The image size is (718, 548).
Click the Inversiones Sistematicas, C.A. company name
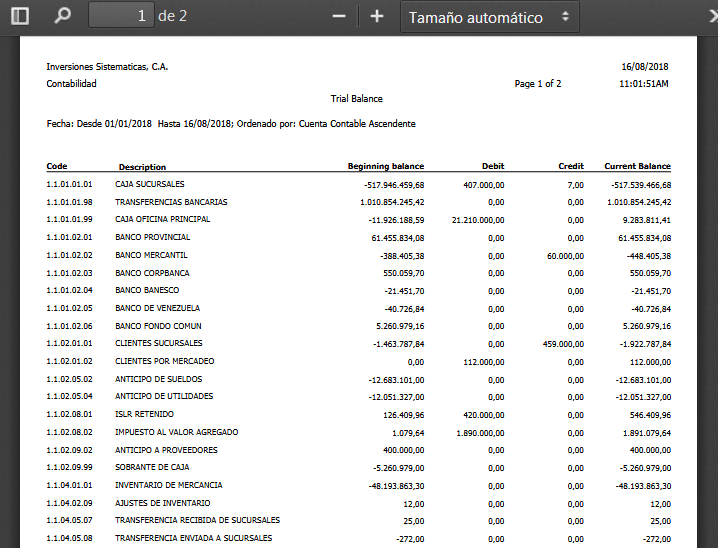tap(107, 67)
